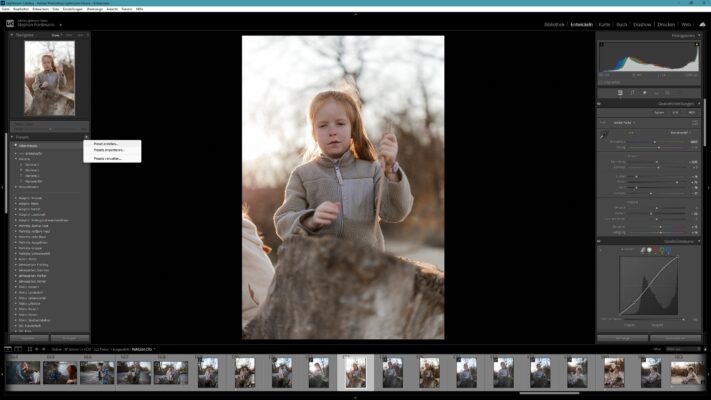Click the Zurücksetzen button at bottom right

click(x=676, y=338)
